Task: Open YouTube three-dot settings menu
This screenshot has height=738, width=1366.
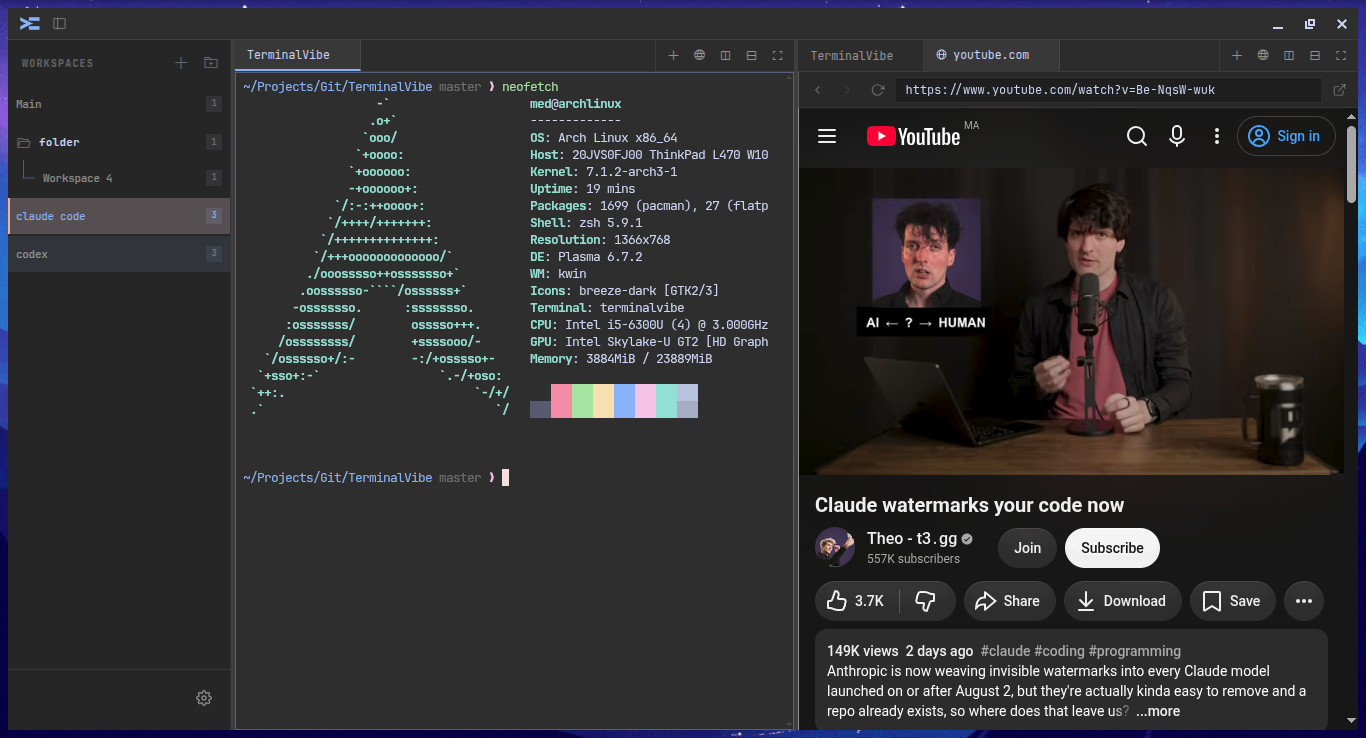Action: tap(1217, 136)
